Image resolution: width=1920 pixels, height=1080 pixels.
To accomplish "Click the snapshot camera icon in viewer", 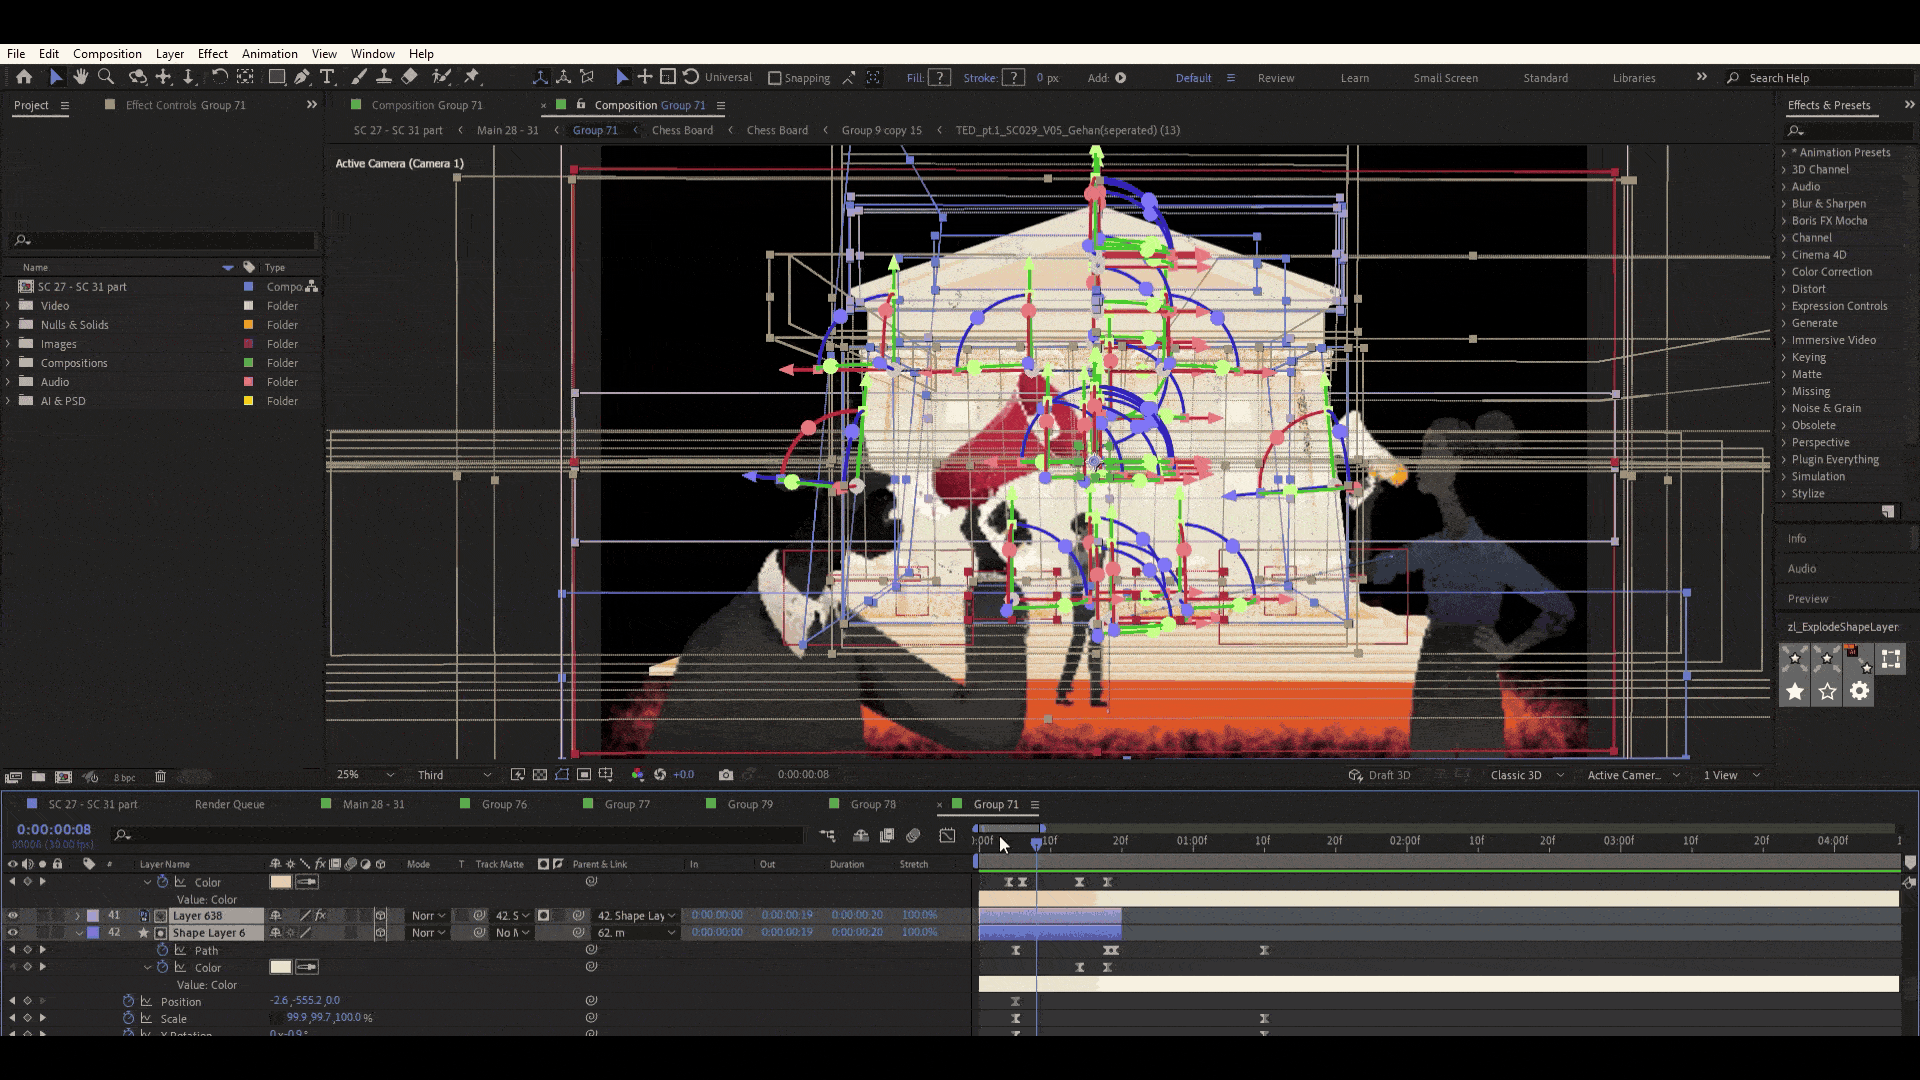I will point(726,775).
